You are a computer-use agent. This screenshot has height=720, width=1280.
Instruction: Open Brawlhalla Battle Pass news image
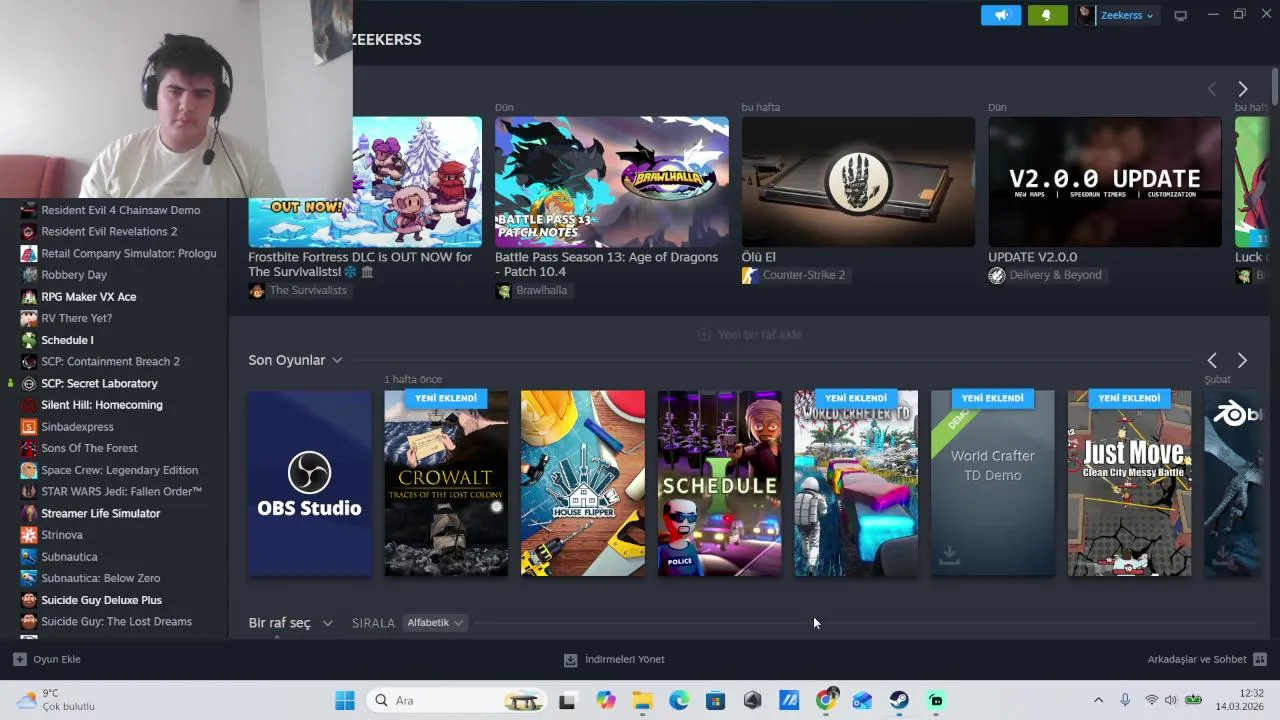point(612,182)
